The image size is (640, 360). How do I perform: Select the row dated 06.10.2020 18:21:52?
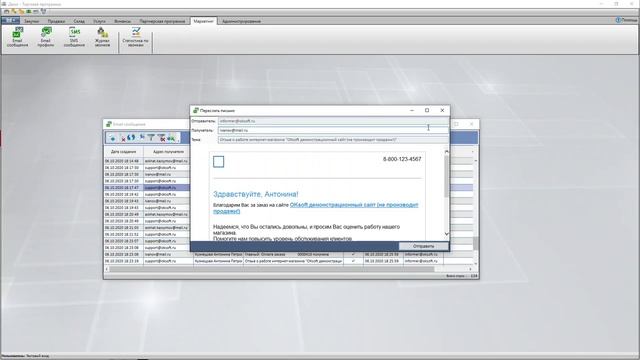click(147, 234)
